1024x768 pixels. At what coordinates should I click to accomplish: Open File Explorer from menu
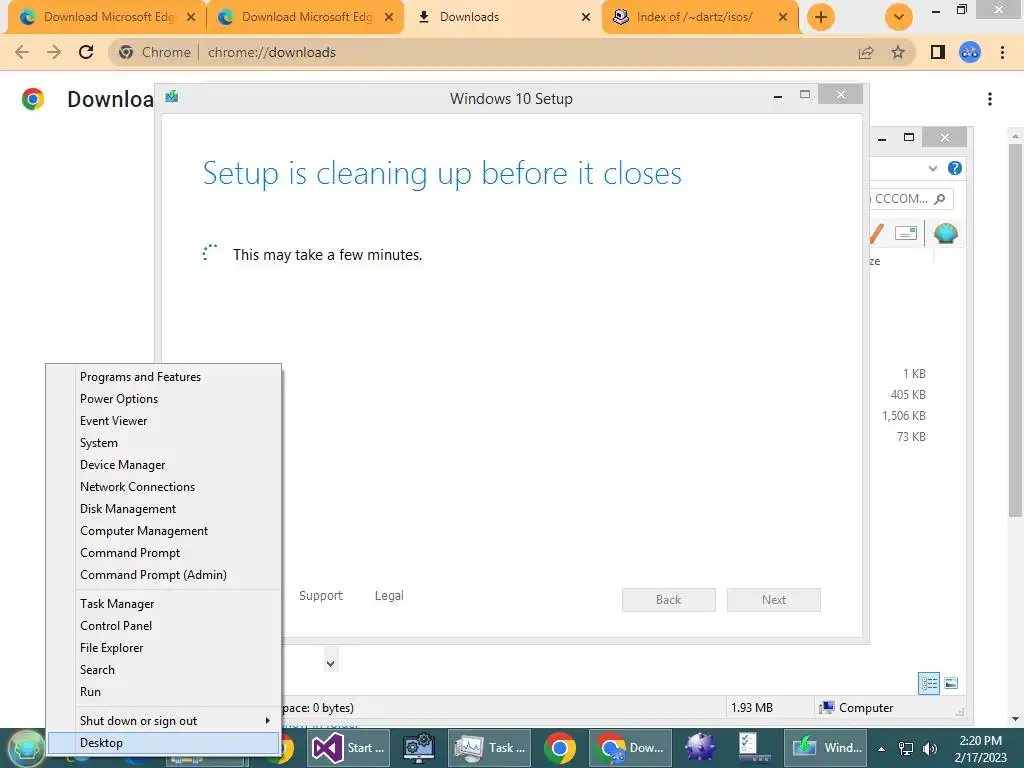(163, 647)
